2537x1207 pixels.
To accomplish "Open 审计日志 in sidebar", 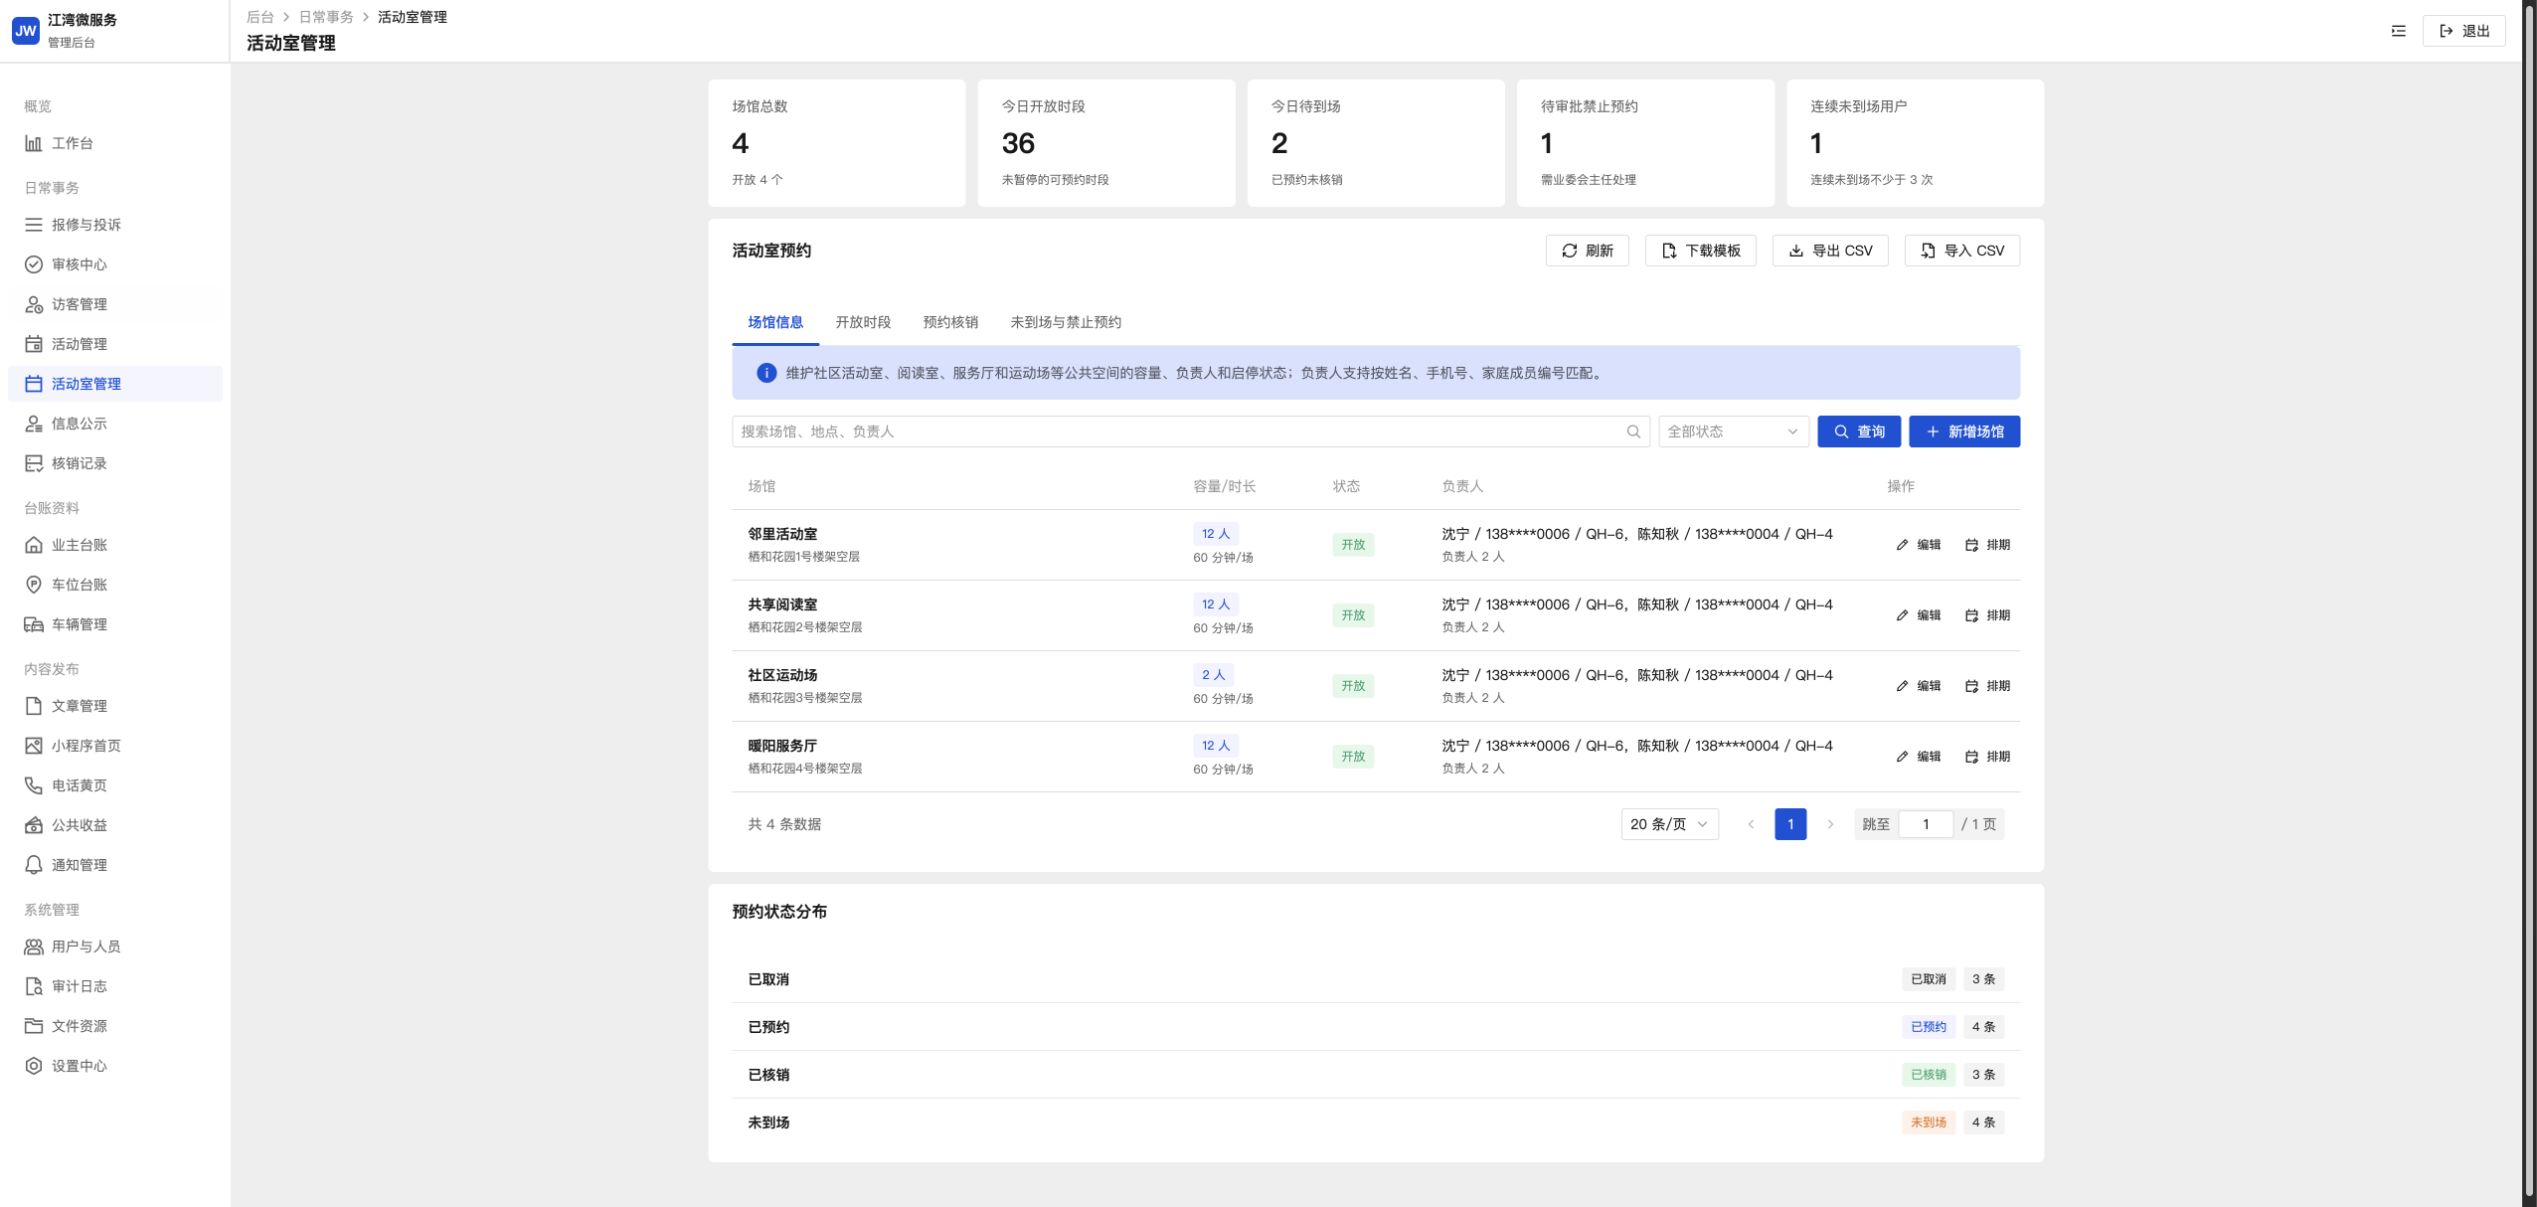I will [x=115, y=987].
